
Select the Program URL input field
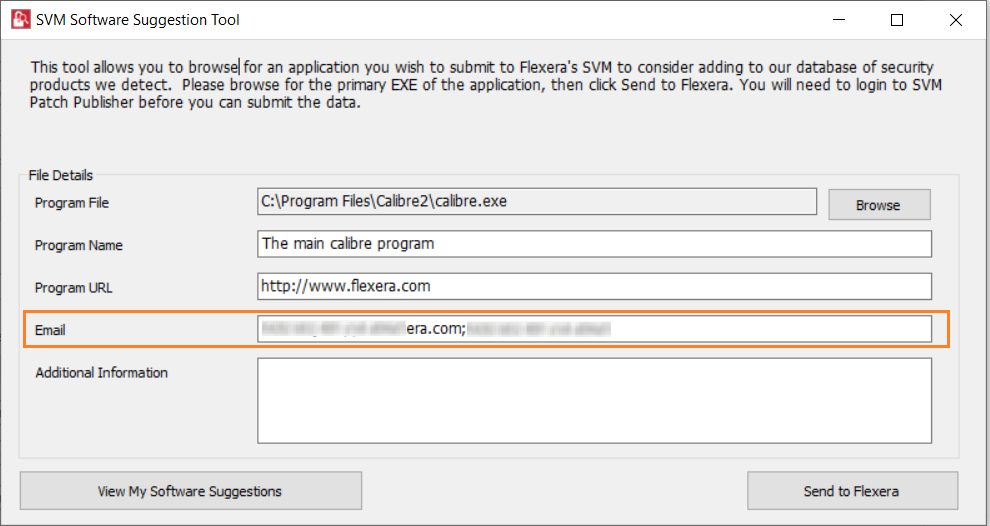pos(594,286)
